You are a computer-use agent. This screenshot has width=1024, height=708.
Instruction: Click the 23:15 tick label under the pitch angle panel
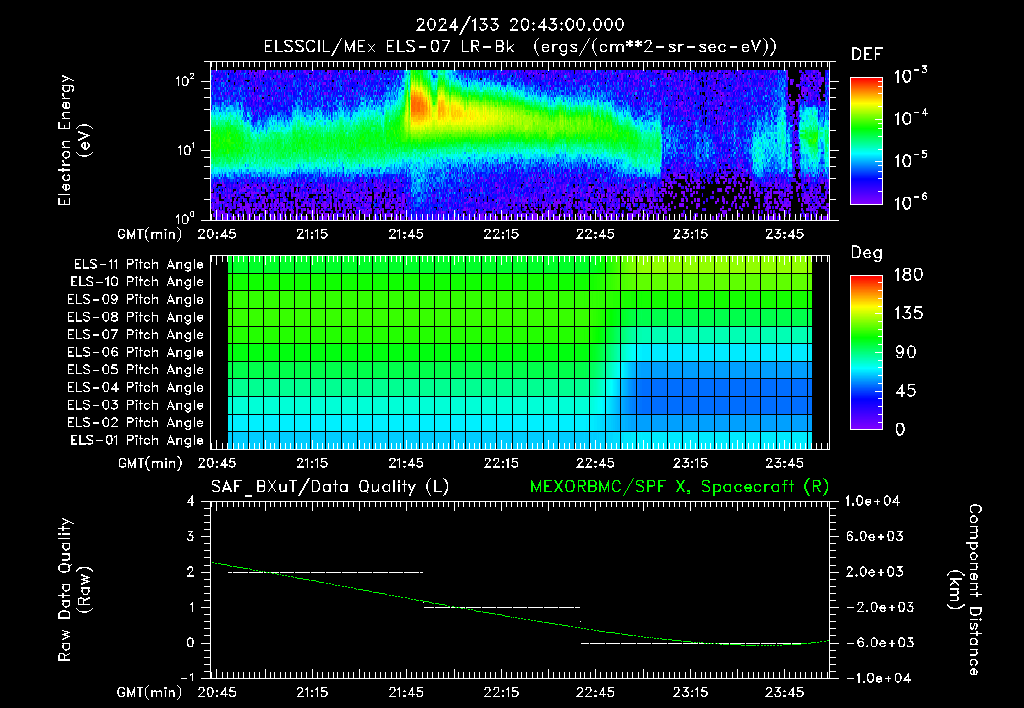pos(691,464)
